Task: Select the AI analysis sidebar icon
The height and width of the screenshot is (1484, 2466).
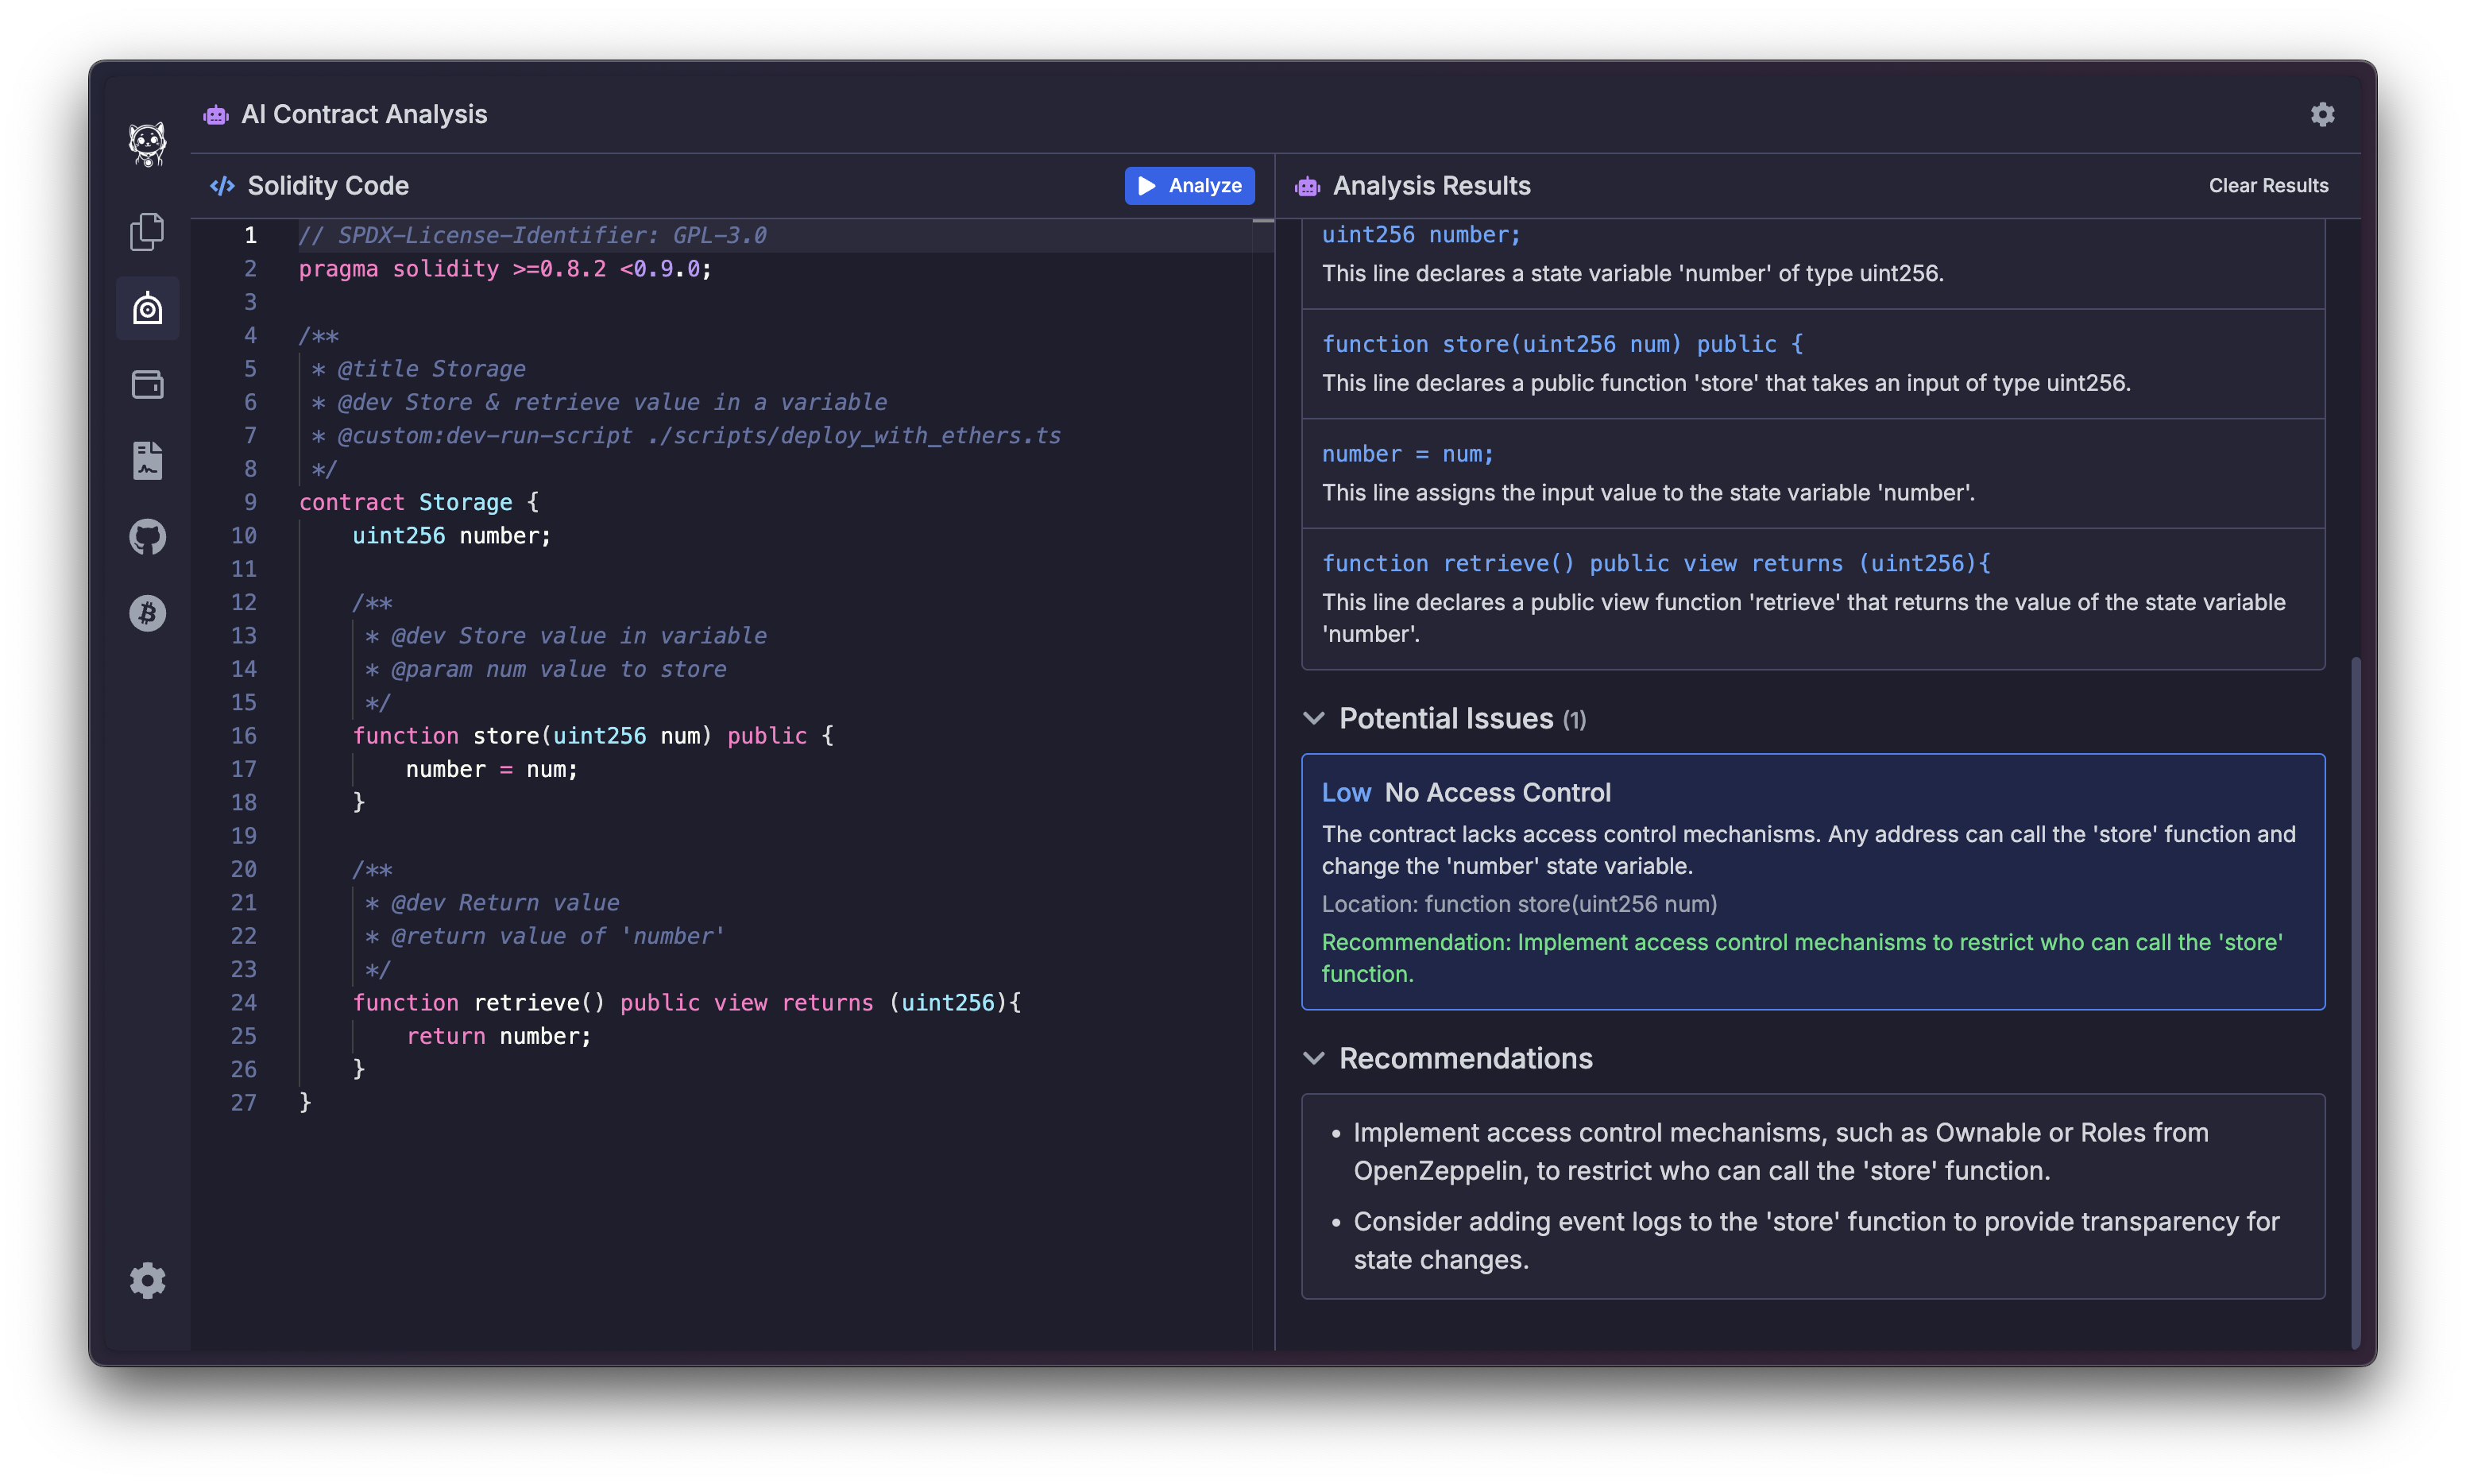Action: click(x=147, y=309)
